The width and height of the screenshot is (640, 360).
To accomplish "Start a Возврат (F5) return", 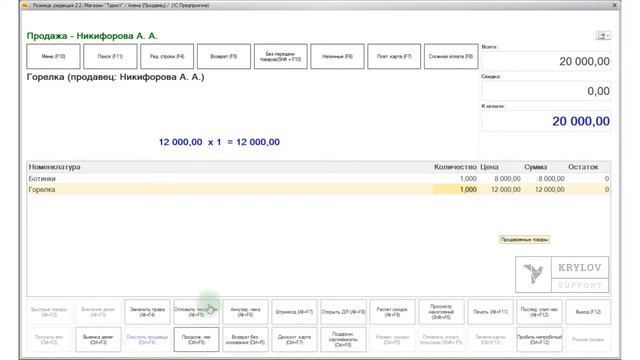I will (x=224, y=56).
